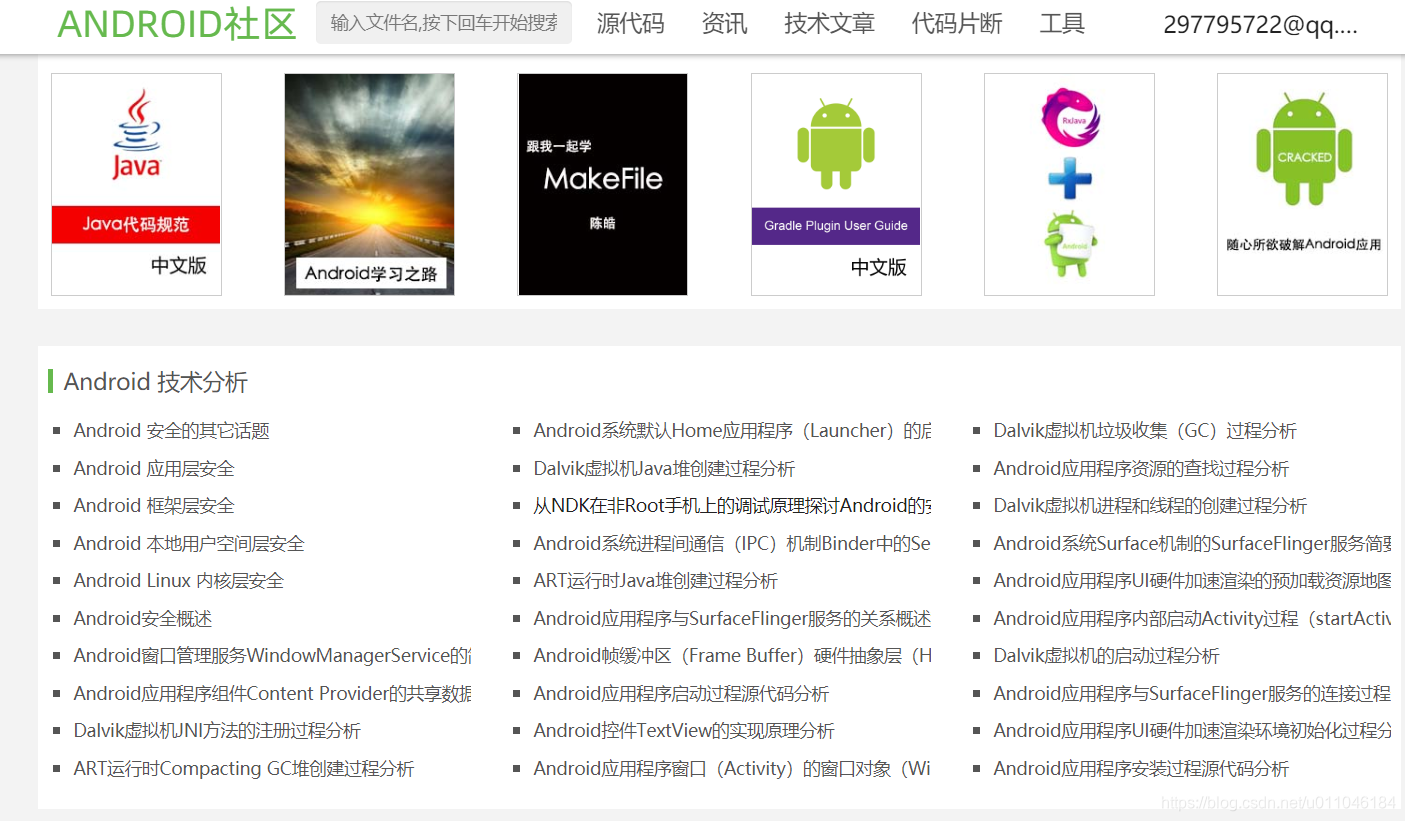
Task: Open article Android 框架层安全
Action: 154,506
